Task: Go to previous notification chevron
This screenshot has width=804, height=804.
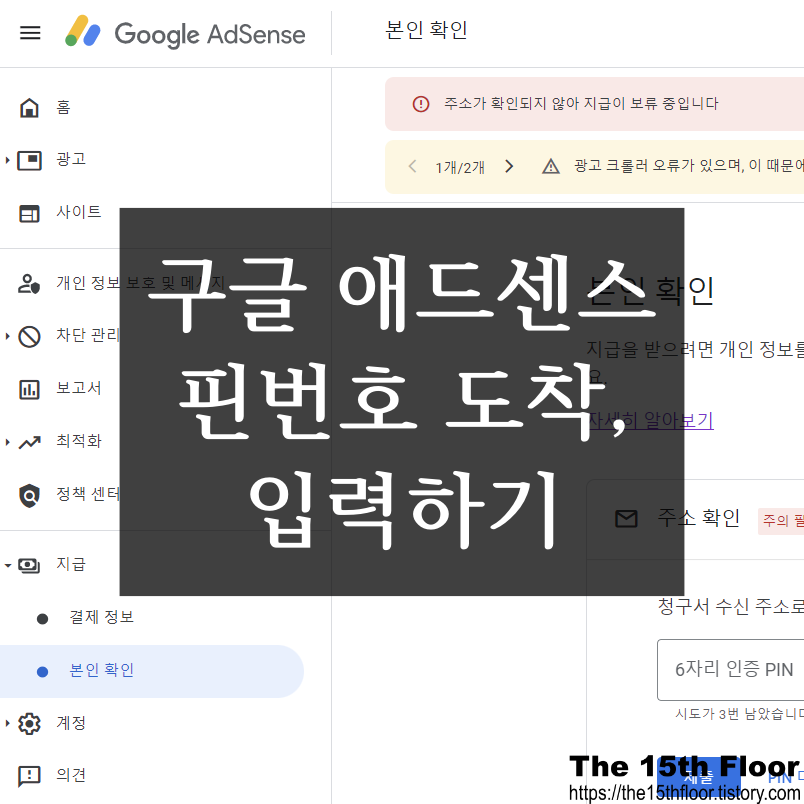Action: tap(412, 166)
